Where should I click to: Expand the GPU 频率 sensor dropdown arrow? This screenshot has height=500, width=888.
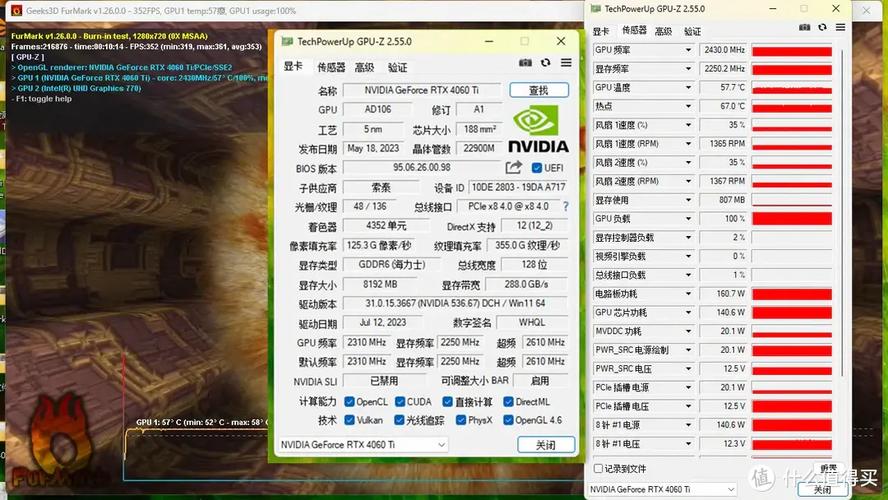tap(688, 50)
